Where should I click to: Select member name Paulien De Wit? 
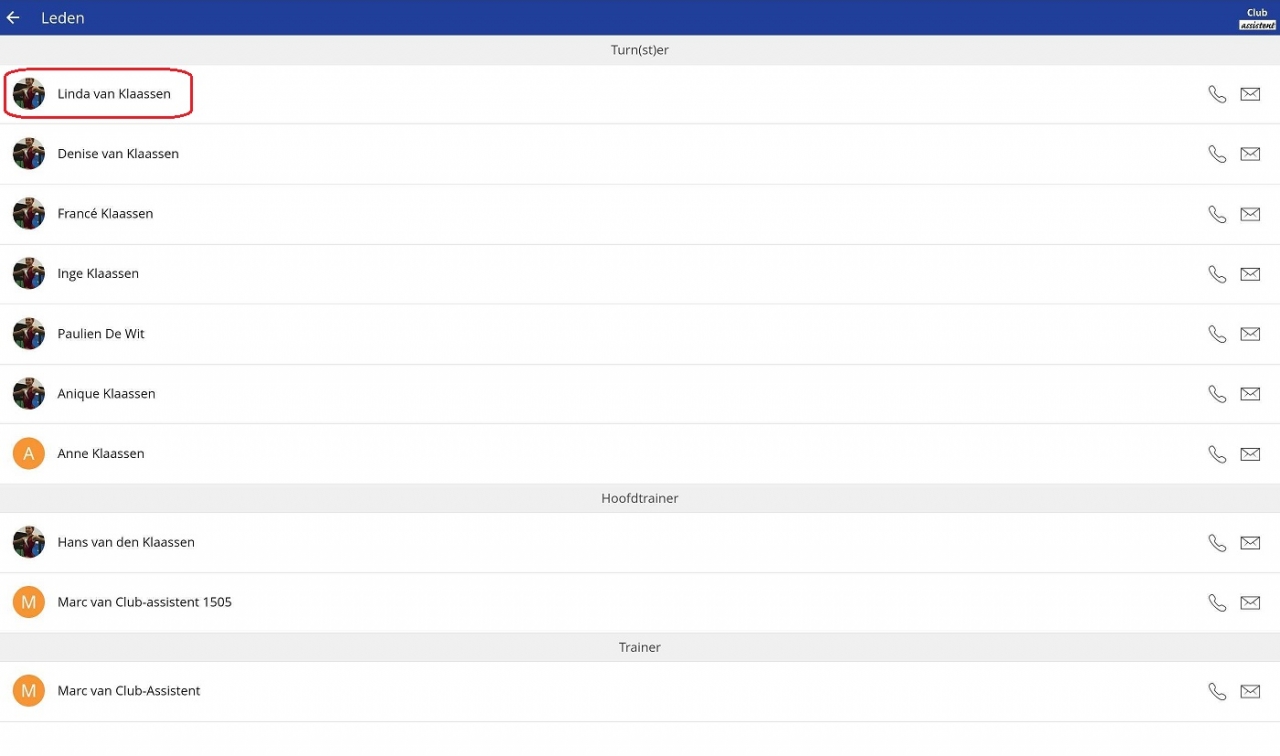tap(101, 334)
